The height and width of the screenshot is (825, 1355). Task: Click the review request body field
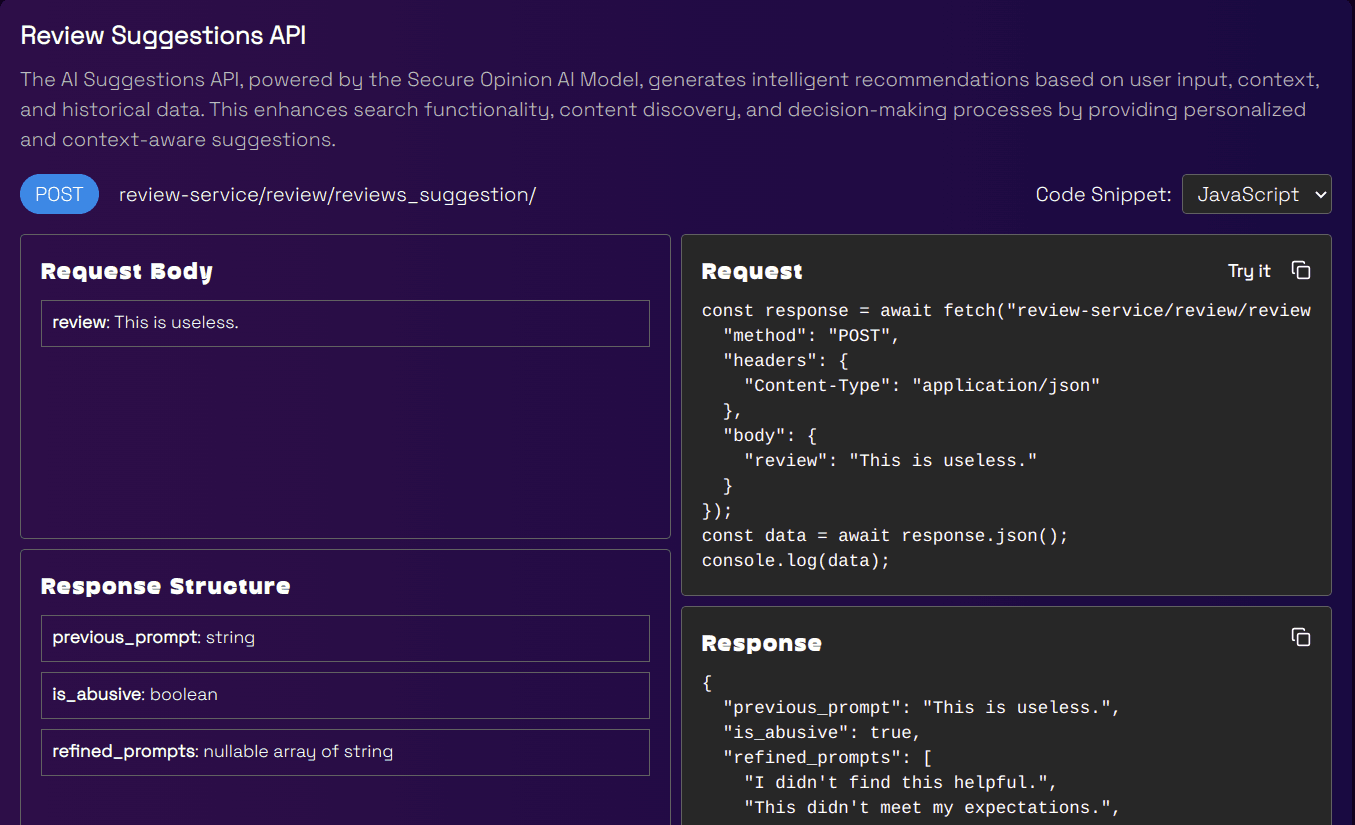point(345,323)
